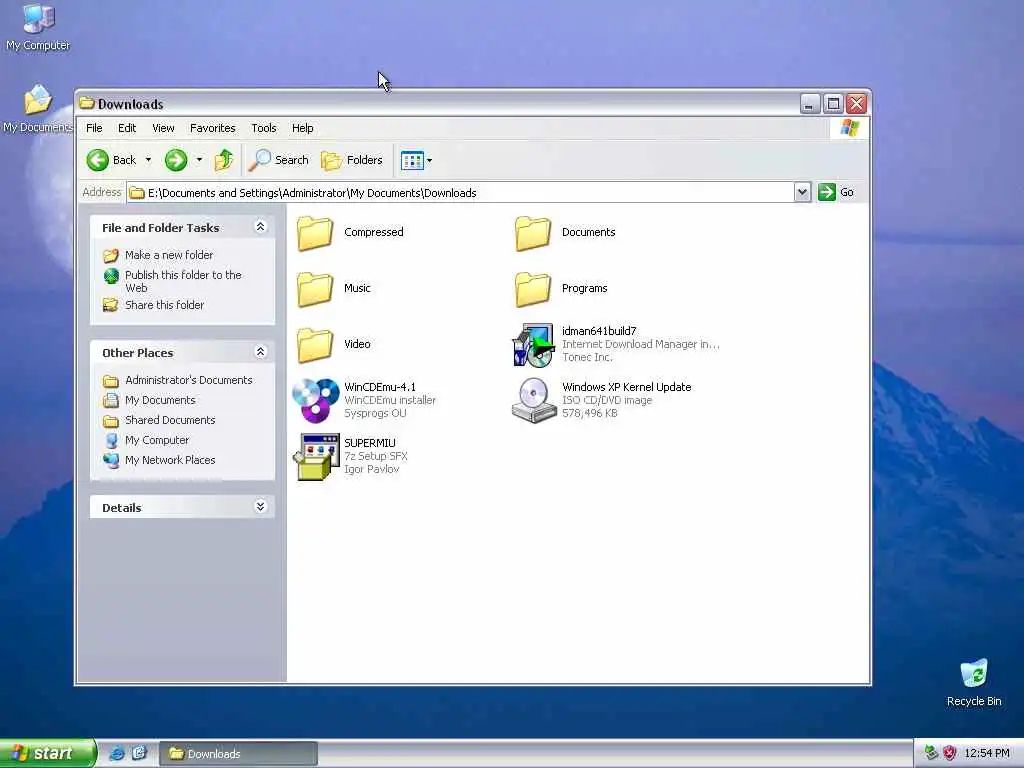
Task: Open Back history dropdown arrow
Action: pyautogui.click(x=148, y=160)
